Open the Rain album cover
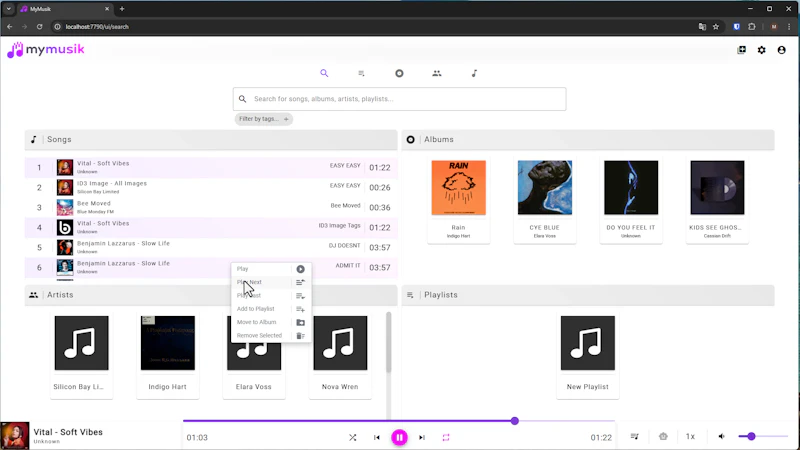800x450 pixels. [x=458, y=188]
